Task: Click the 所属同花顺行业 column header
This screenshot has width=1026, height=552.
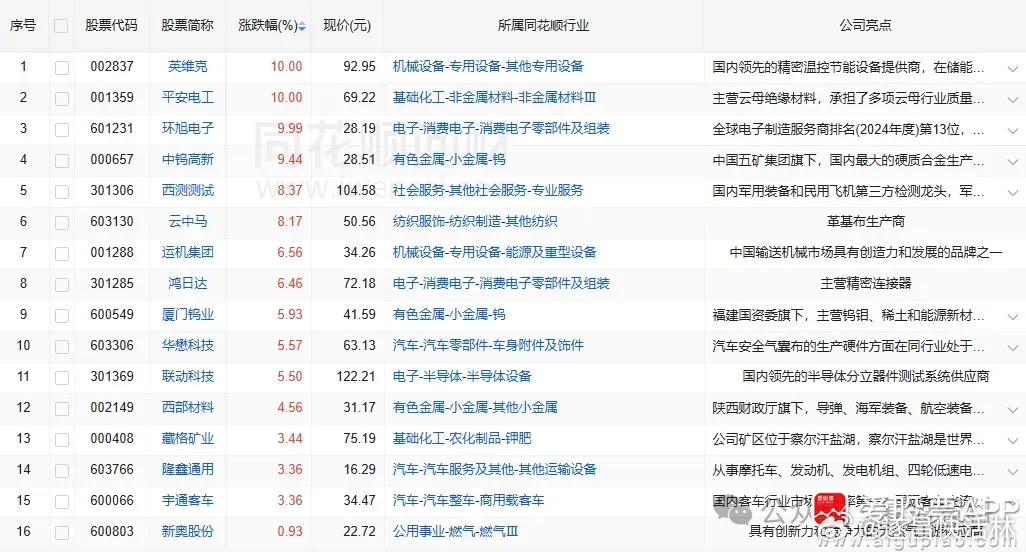Action: coord(543,26)
